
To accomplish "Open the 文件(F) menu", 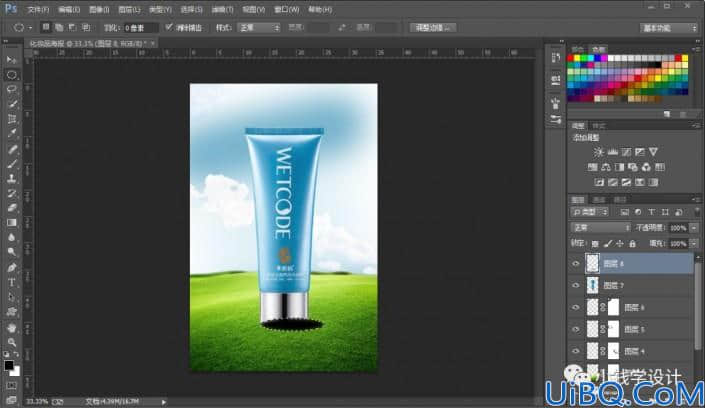I will coord(38,9).
